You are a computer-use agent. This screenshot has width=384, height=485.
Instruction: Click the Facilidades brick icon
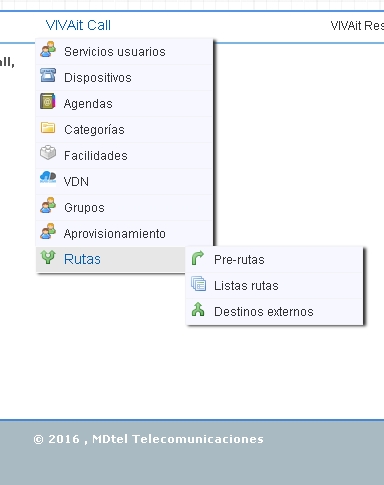click(48, 153)
